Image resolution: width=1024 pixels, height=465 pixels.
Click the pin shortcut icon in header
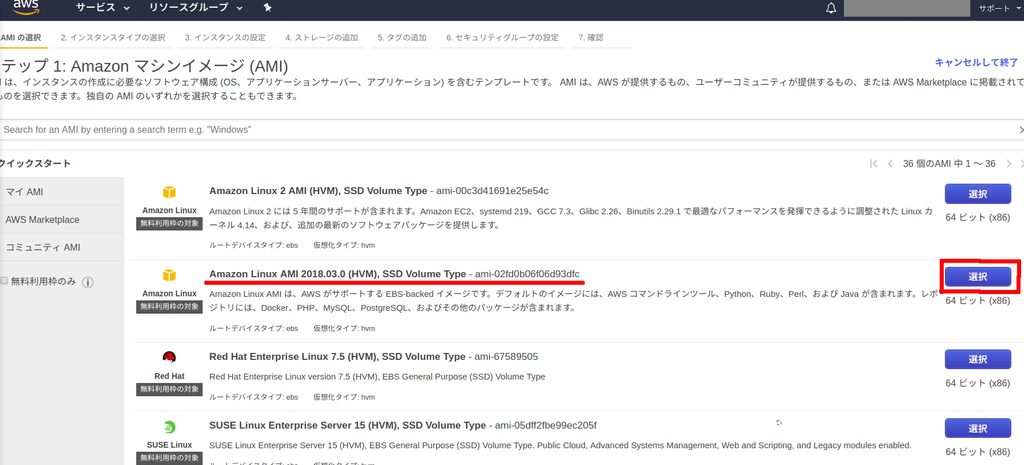click(267, 8)
